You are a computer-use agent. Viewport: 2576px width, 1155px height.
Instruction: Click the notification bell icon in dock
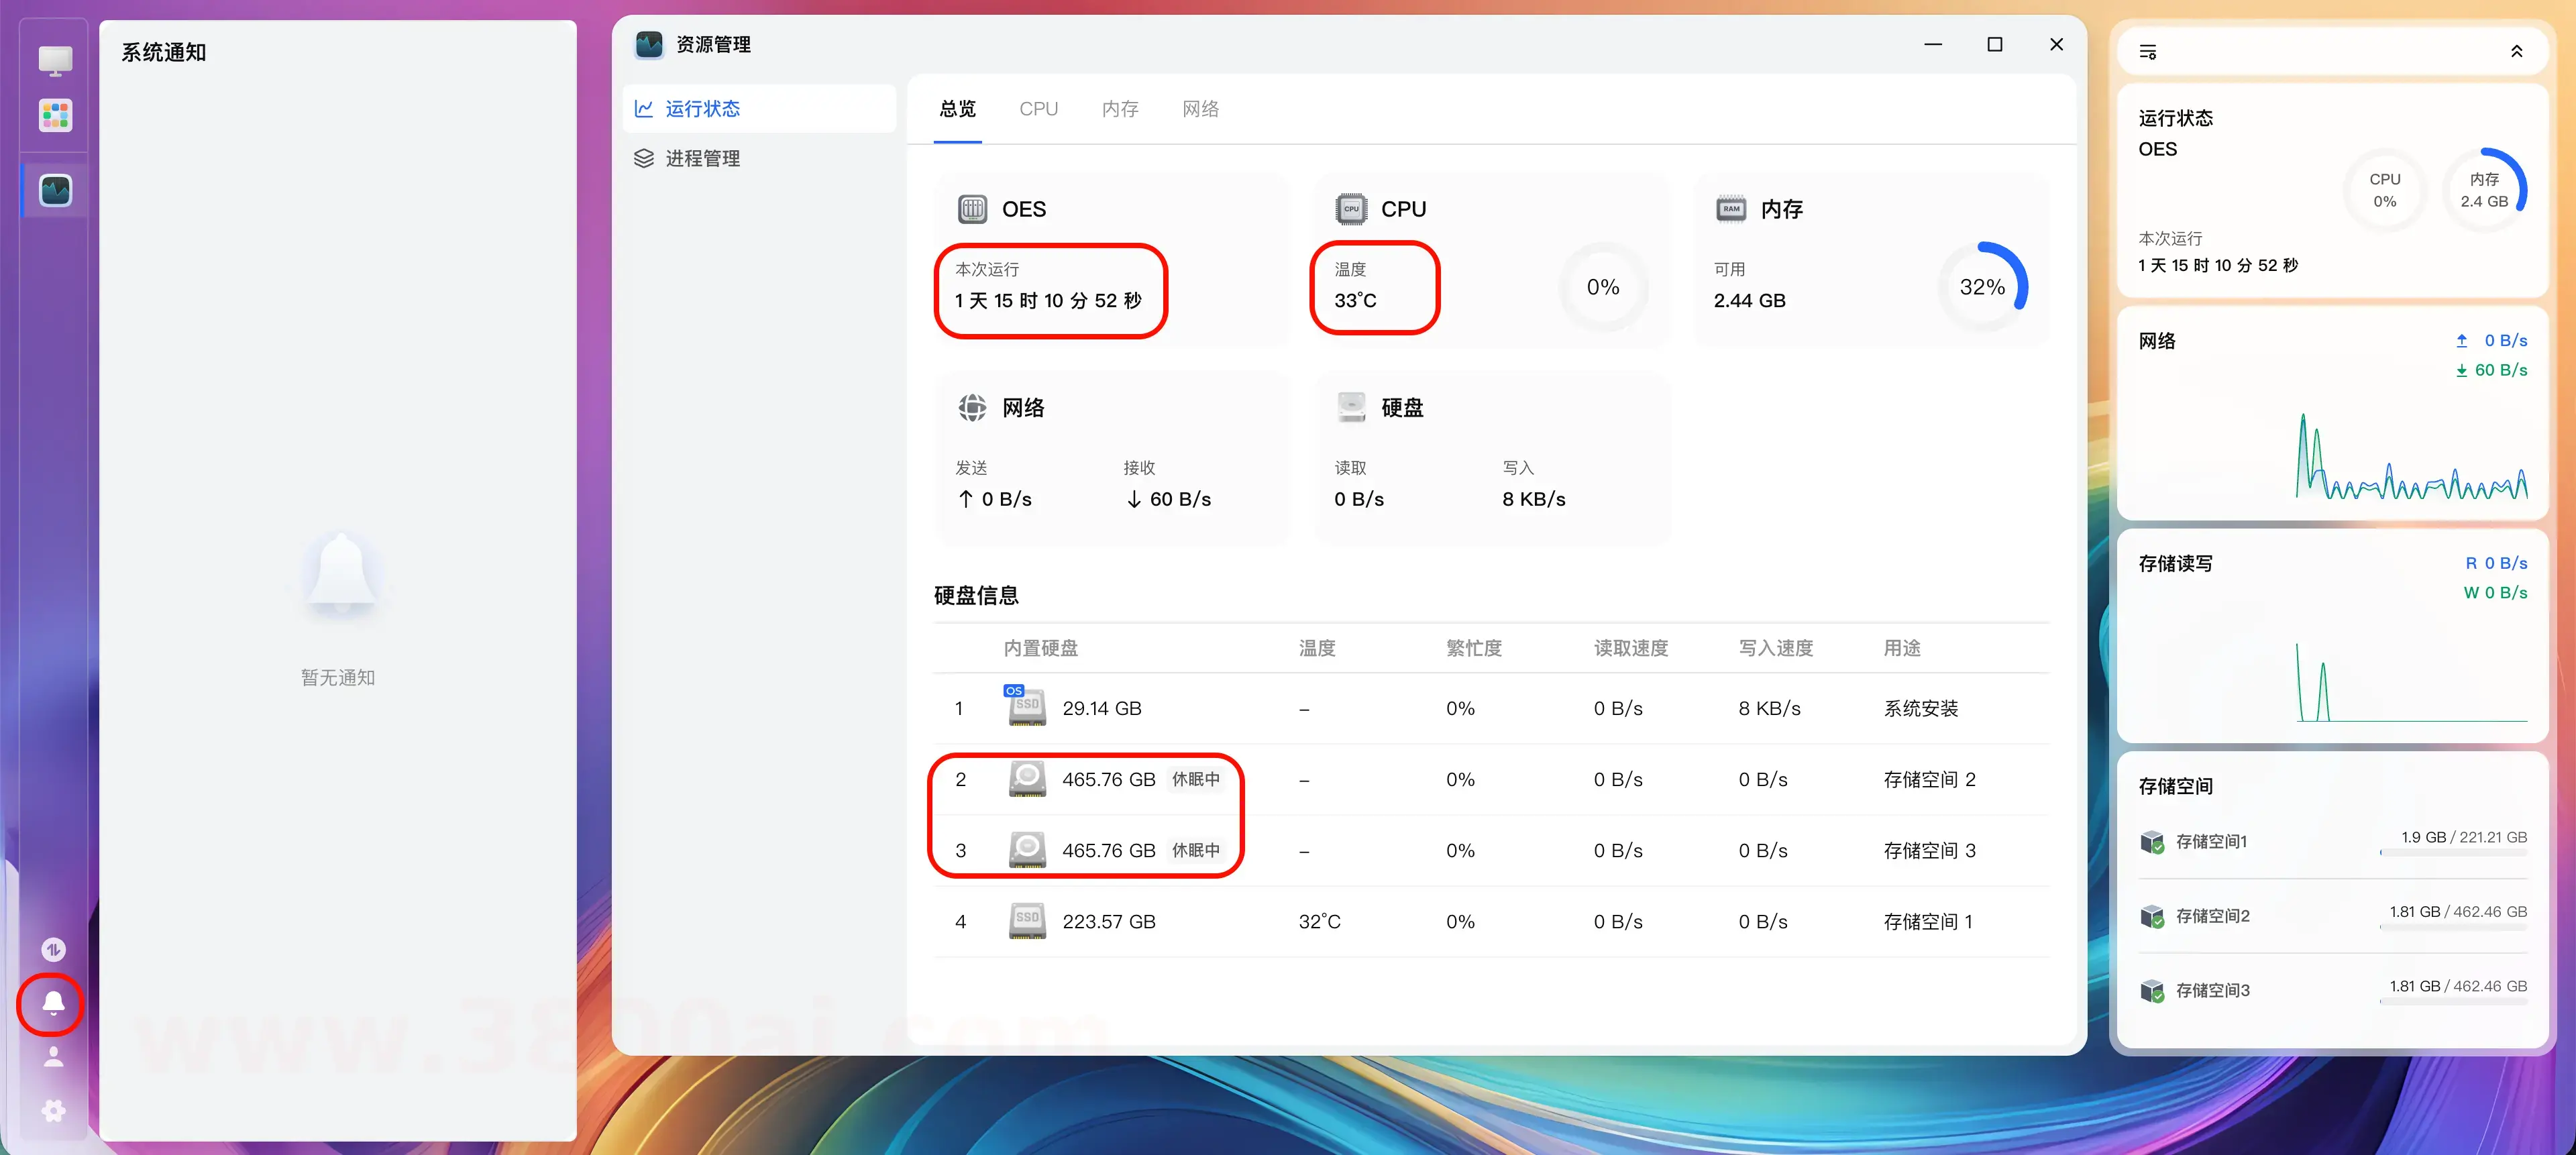click(x=53, y=1001)
